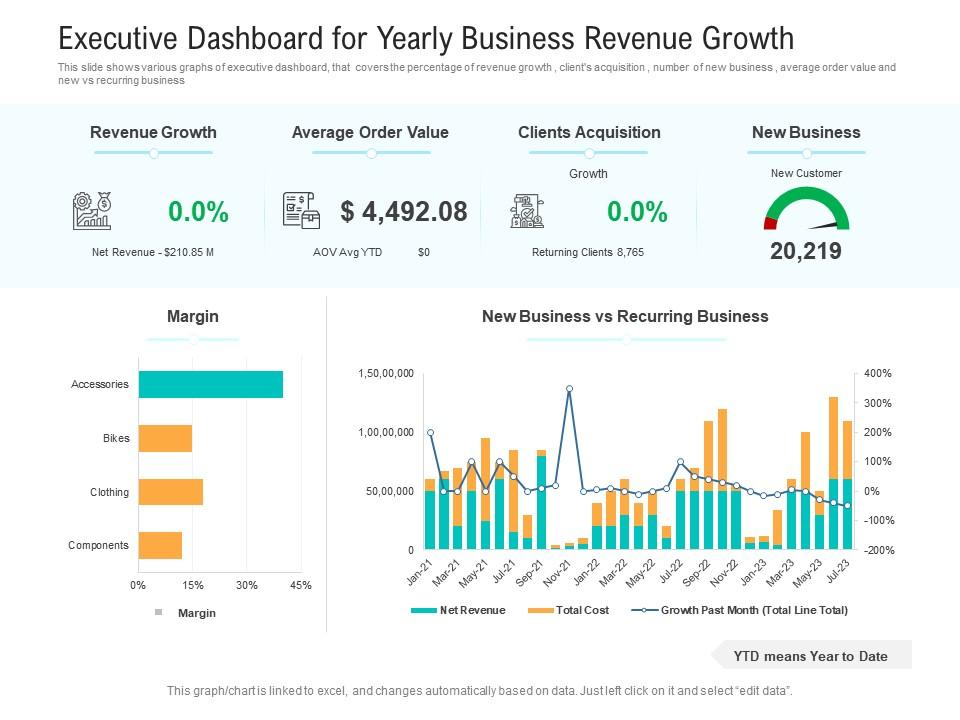This screenshot has width=960, height=720.
Task: Select the Accessories margin bar
Action: [211, 384]
